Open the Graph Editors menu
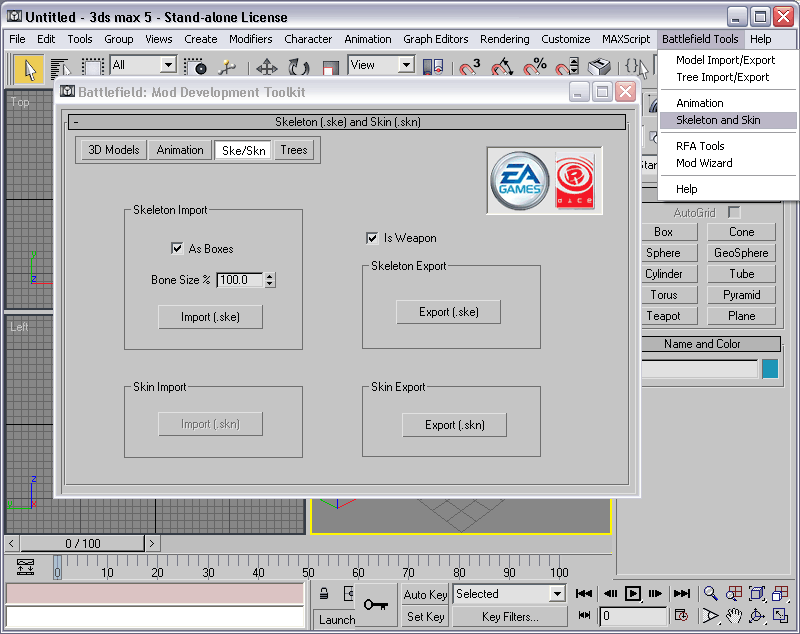 tap(436, 39)
